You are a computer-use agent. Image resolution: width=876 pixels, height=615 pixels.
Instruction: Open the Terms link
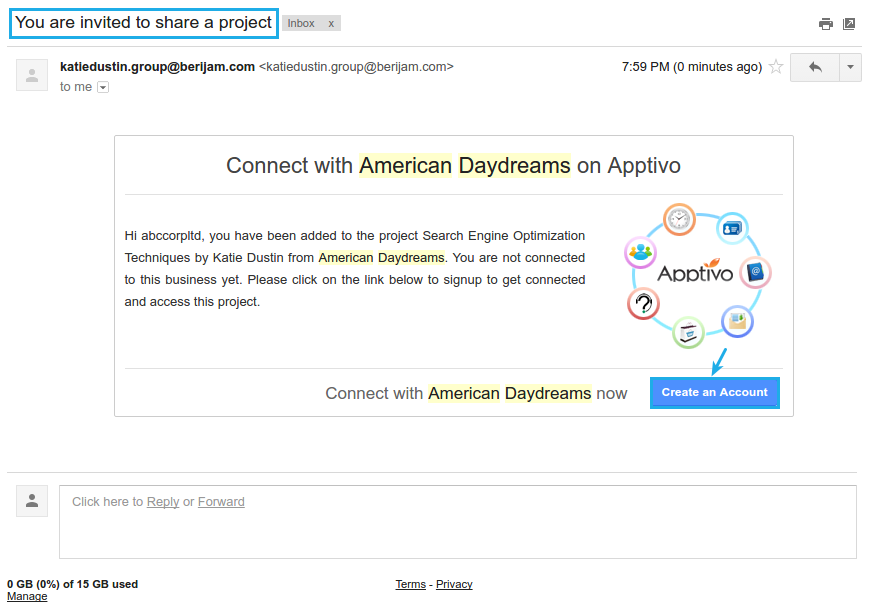411,584
